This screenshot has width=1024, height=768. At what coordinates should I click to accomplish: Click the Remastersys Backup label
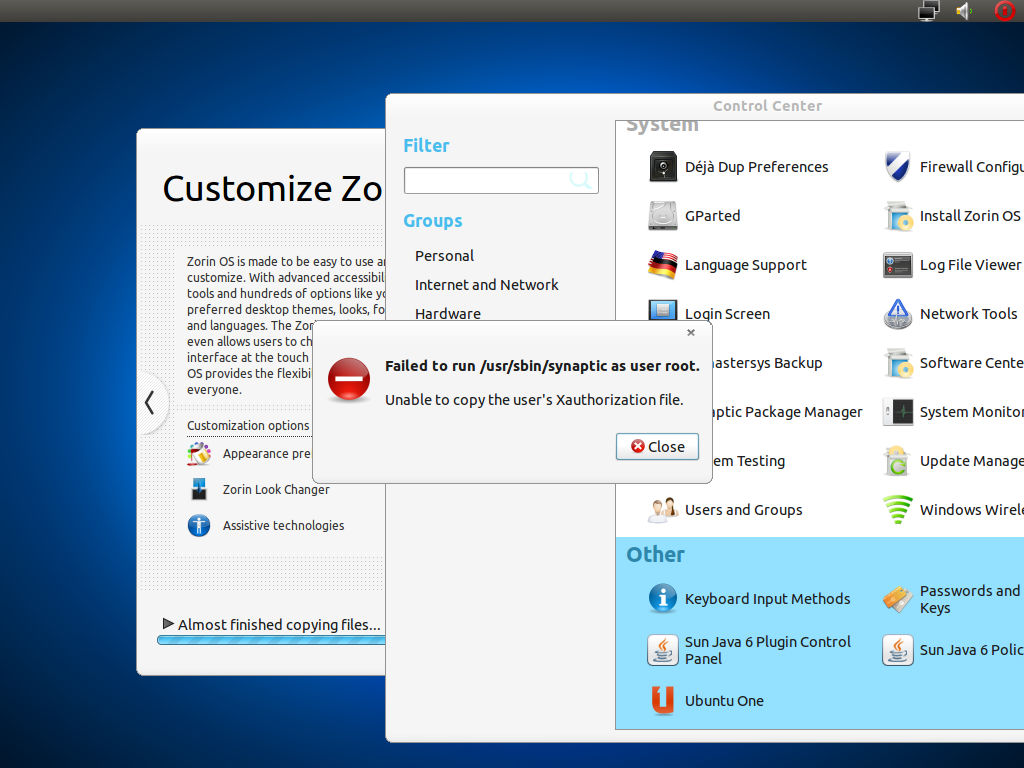(x=767, y=363)
